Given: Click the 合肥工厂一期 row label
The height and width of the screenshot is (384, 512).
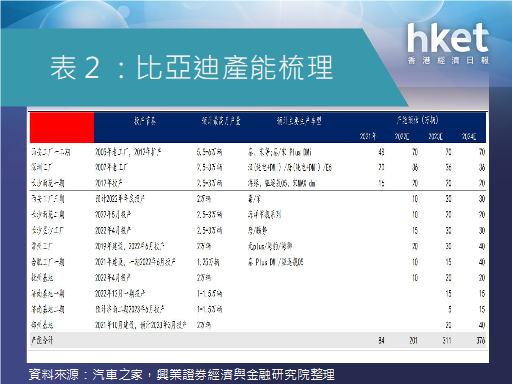Looking at the screenshot, I should click(x=48, y=262).
